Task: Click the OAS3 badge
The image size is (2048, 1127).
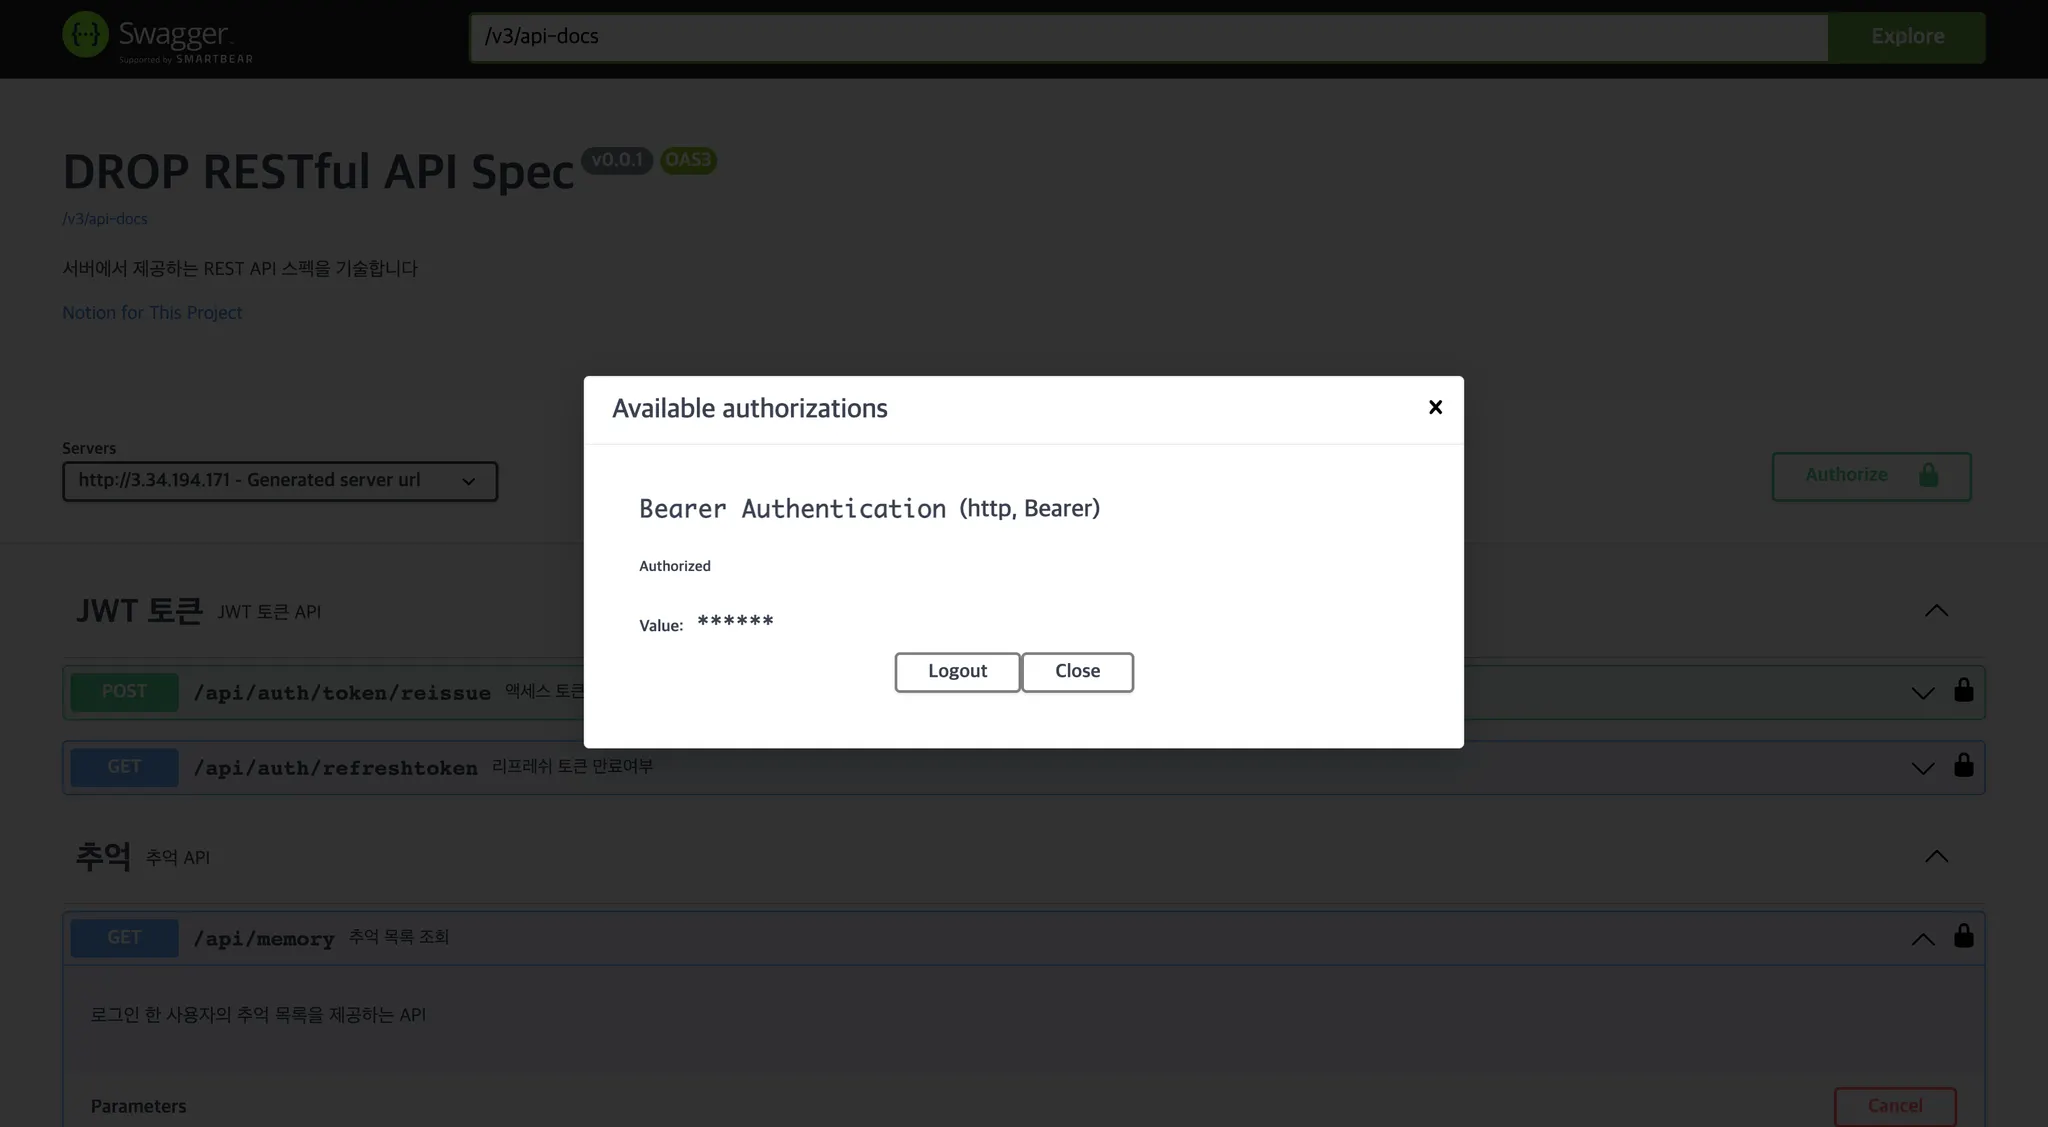Action: tap(688, 160)
